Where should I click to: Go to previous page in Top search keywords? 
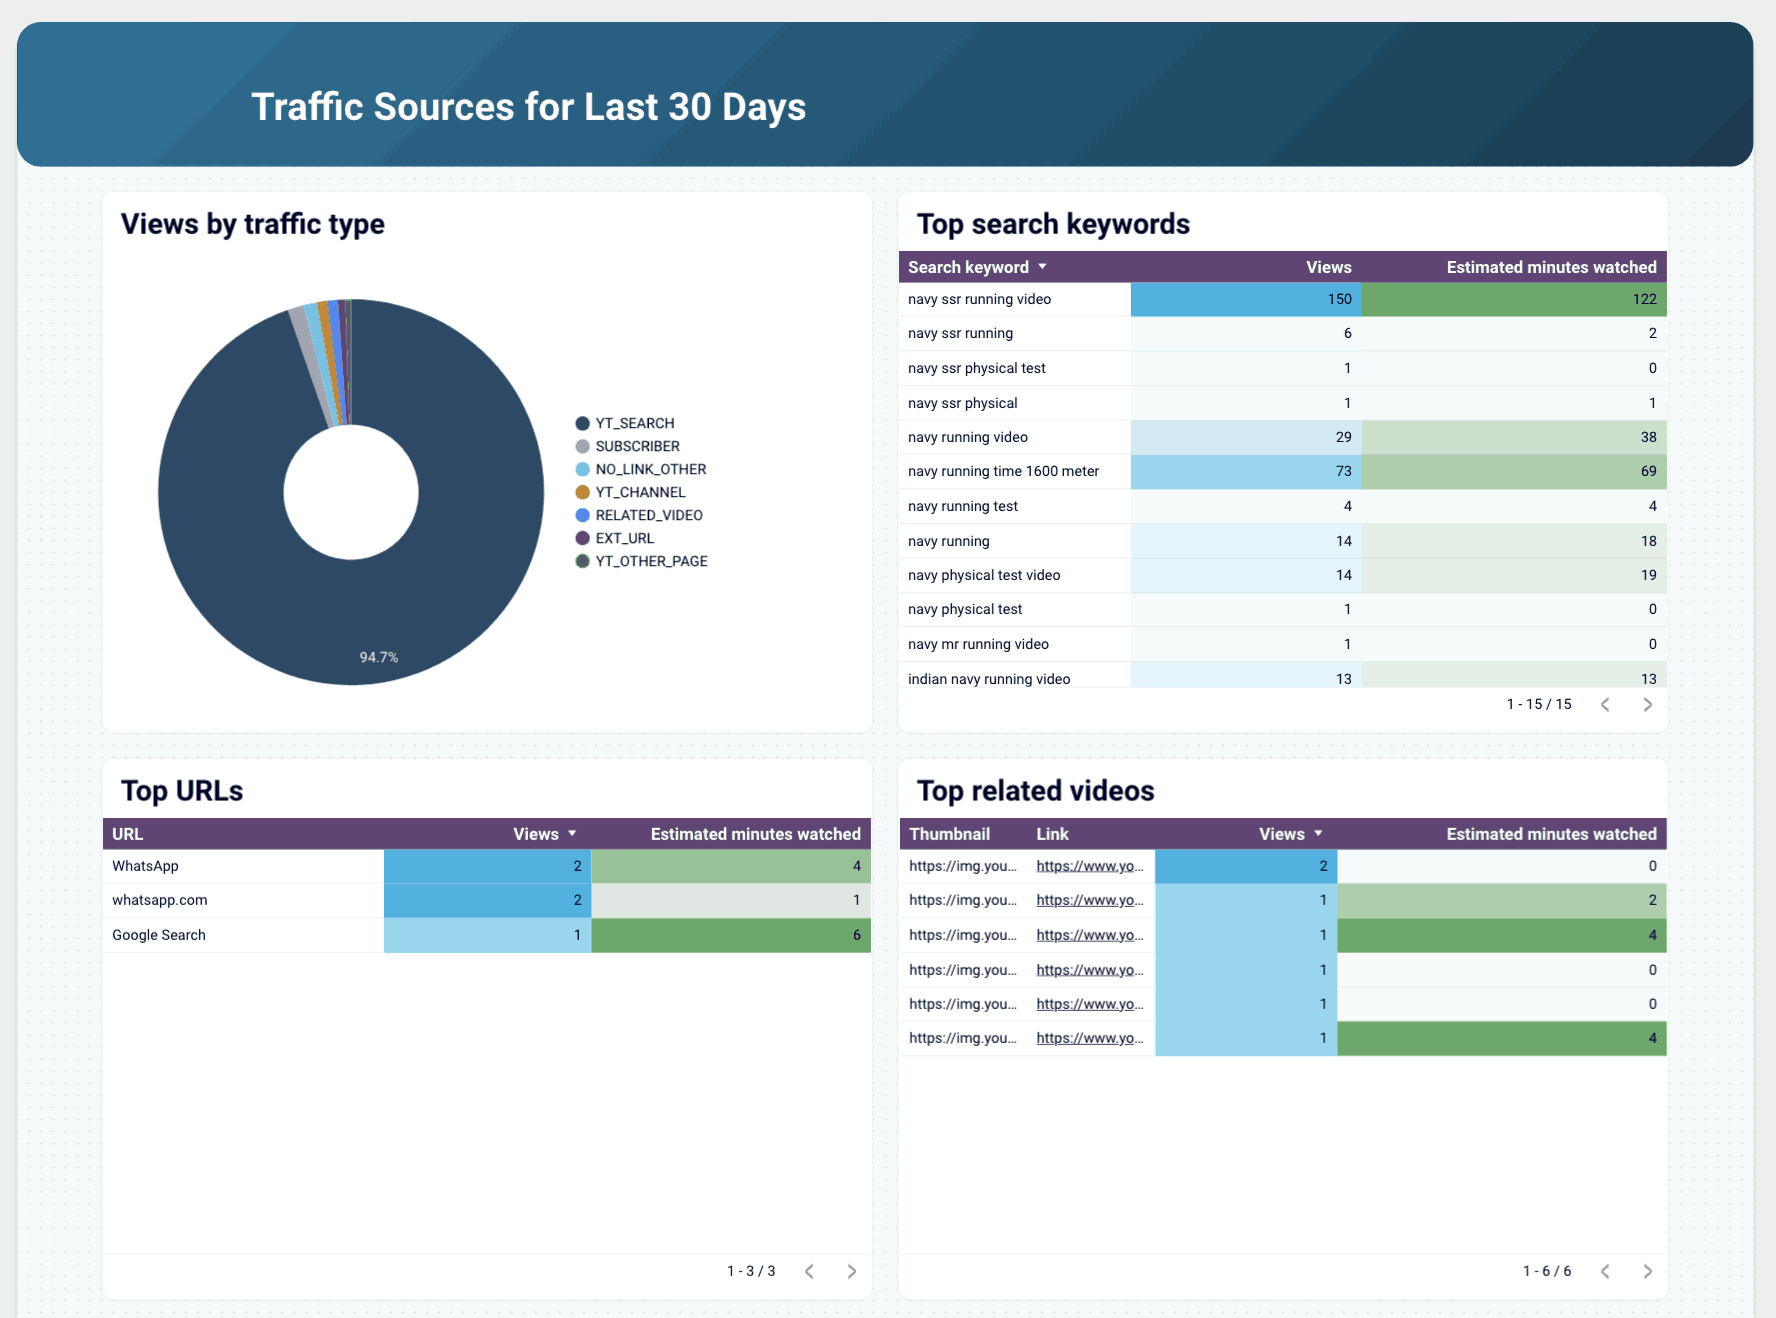[x=1605, y=705]
